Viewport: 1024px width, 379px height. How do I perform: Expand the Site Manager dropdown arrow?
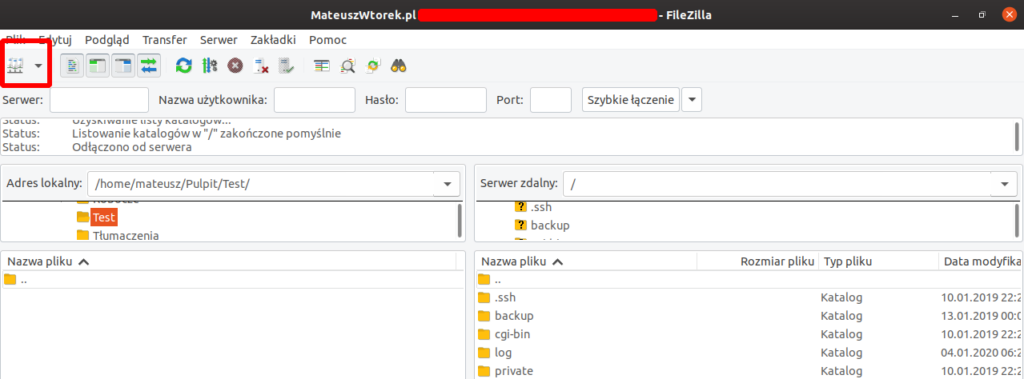coord(39,65)
